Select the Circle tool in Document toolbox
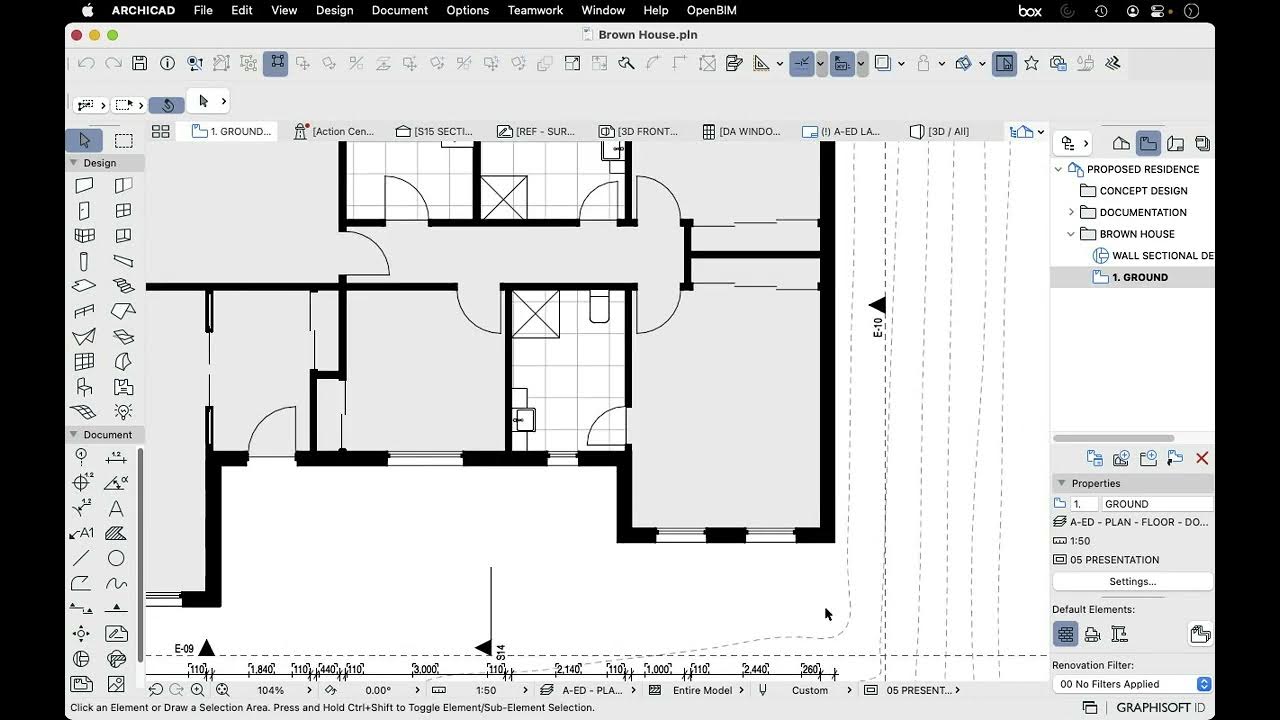The image size is (1280, 720). [116, 558]
